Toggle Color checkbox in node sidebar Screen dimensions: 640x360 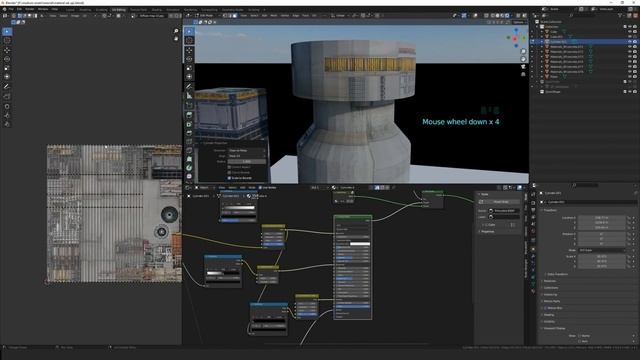pos(487,225)
